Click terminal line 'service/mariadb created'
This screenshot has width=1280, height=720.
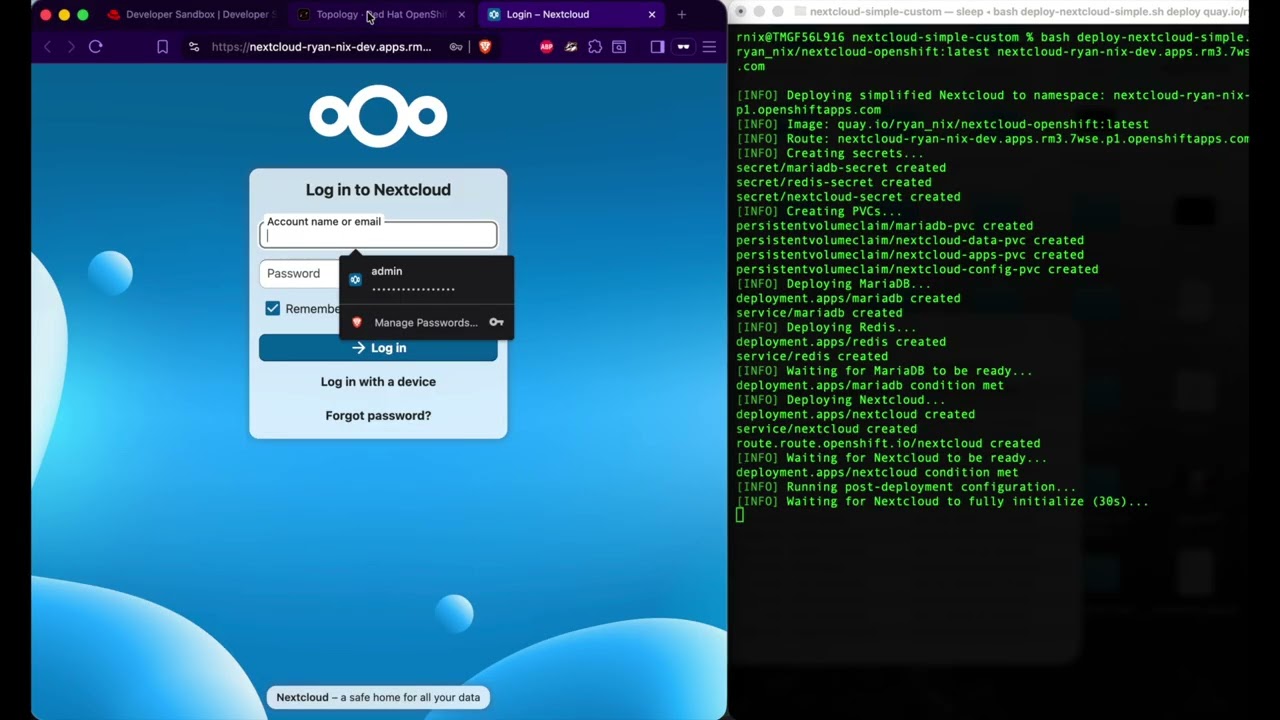[x=819, y=313]
